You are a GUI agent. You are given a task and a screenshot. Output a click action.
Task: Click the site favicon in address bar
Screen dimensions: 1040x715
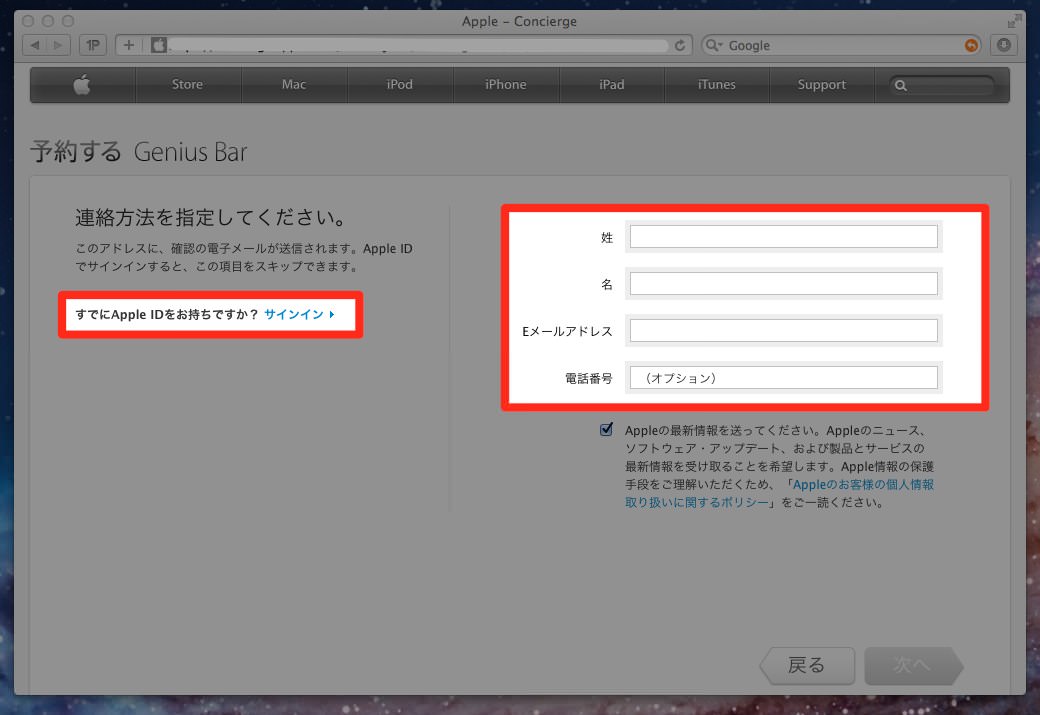(159, 45)
